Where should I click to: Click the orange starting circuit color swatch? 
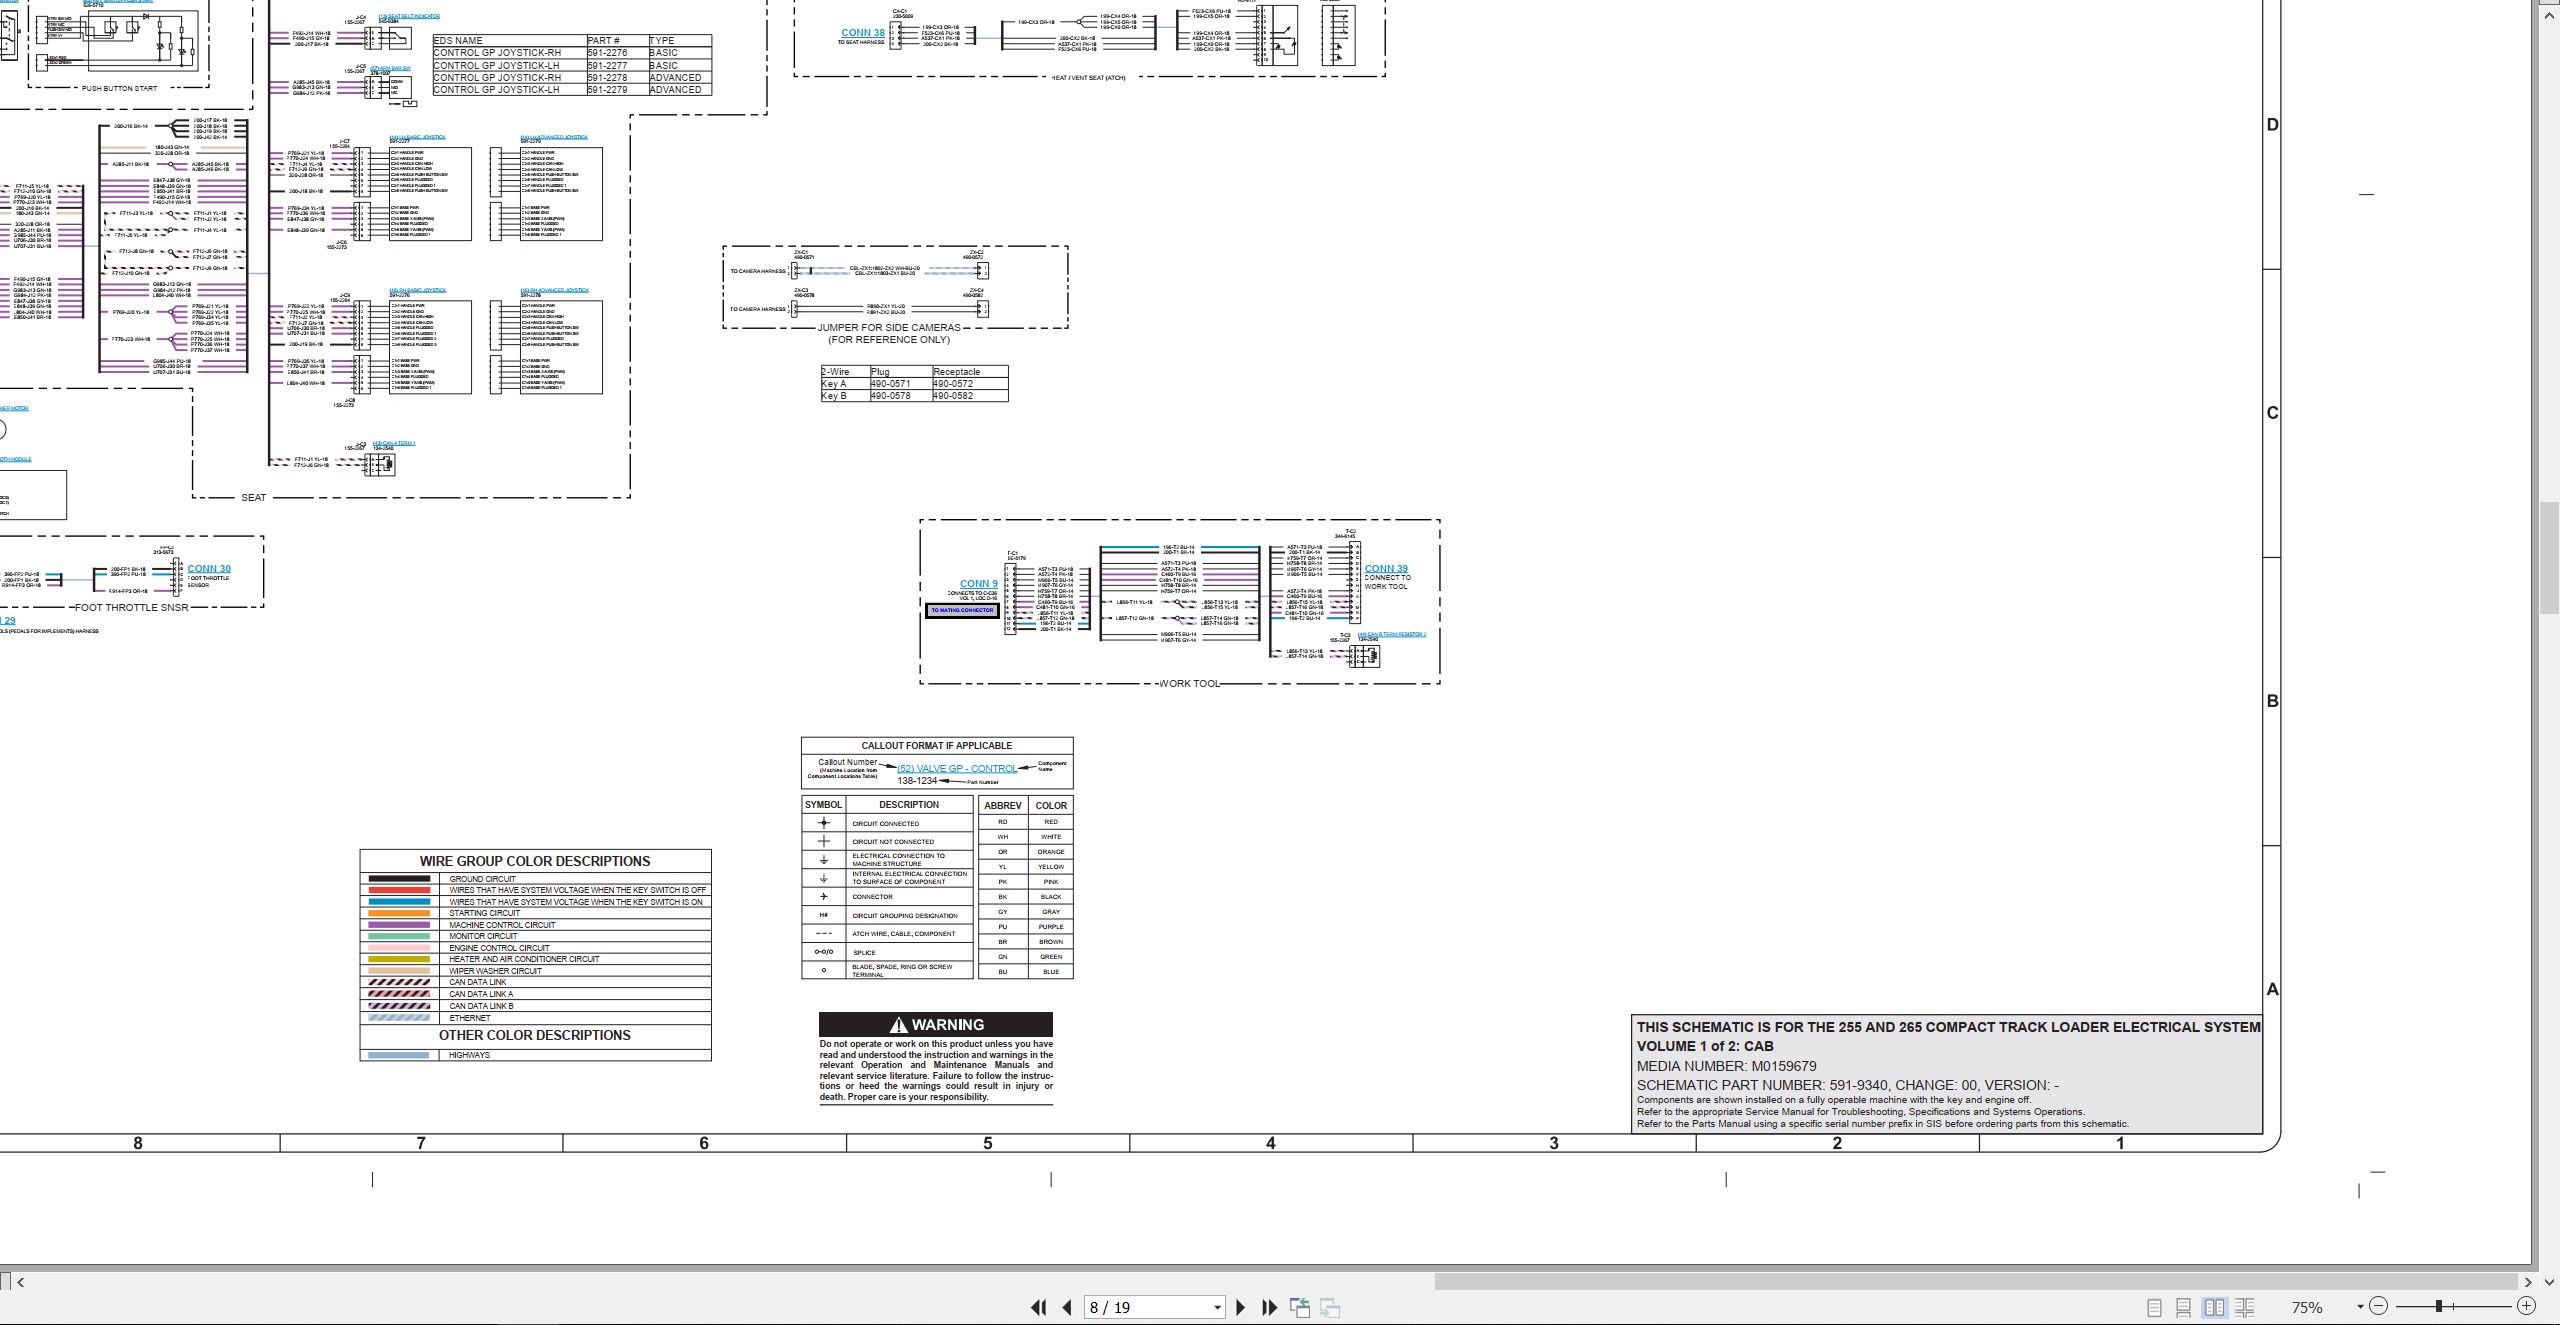click(399, 913)
